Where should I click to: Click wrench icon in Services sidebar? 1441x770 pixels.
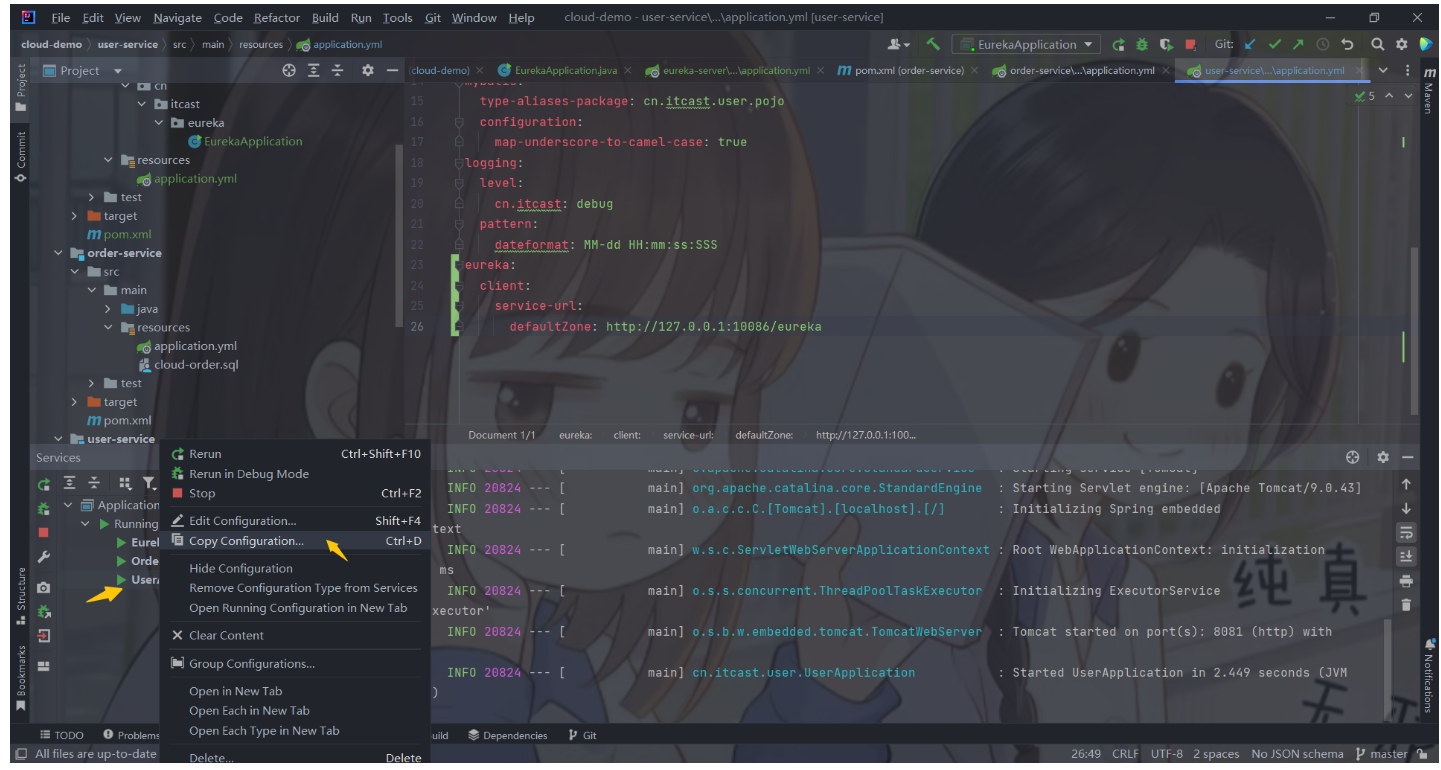(44, 557)
